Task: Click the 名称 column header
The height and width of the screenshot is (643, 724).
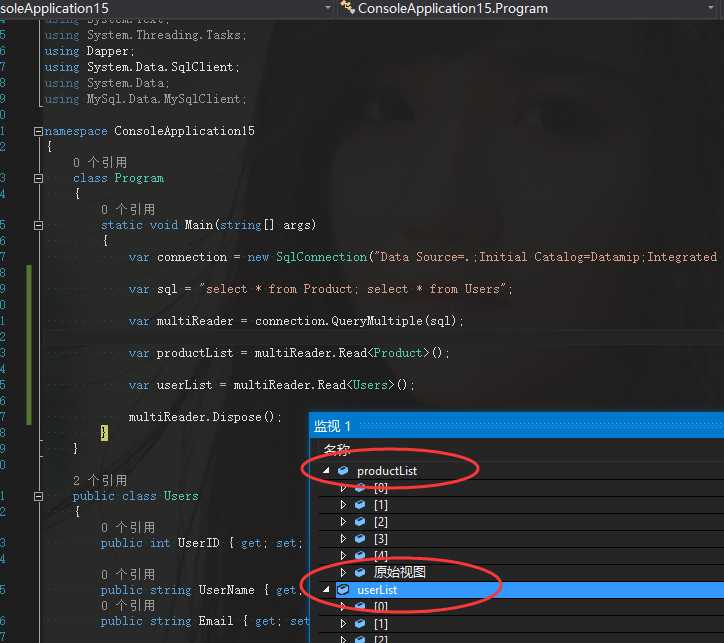Action: (337, 450)
